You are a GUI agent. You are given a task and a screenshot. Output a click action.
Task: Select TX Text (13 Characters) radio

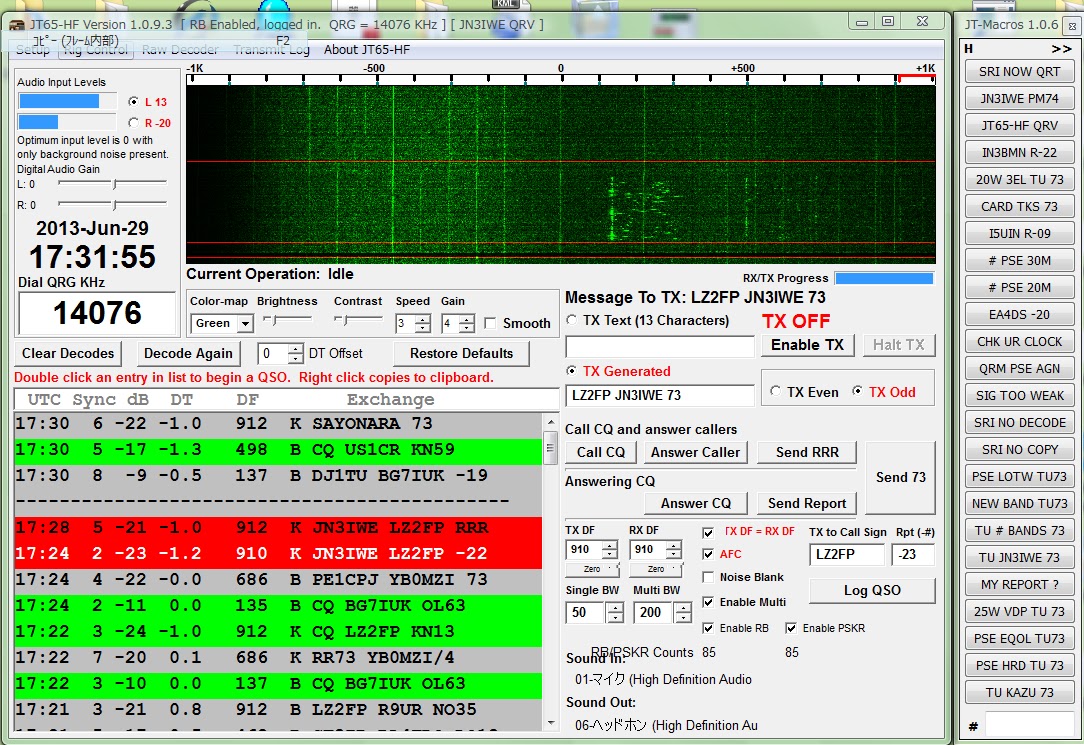[572, 320]
